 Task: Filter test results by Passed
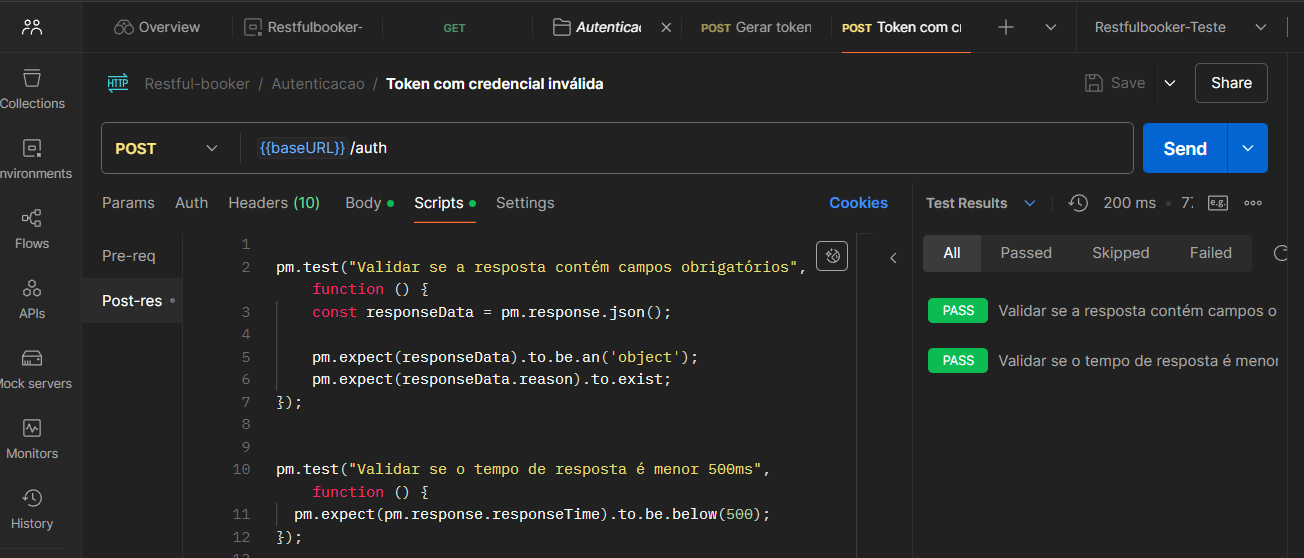[1026, 253]
